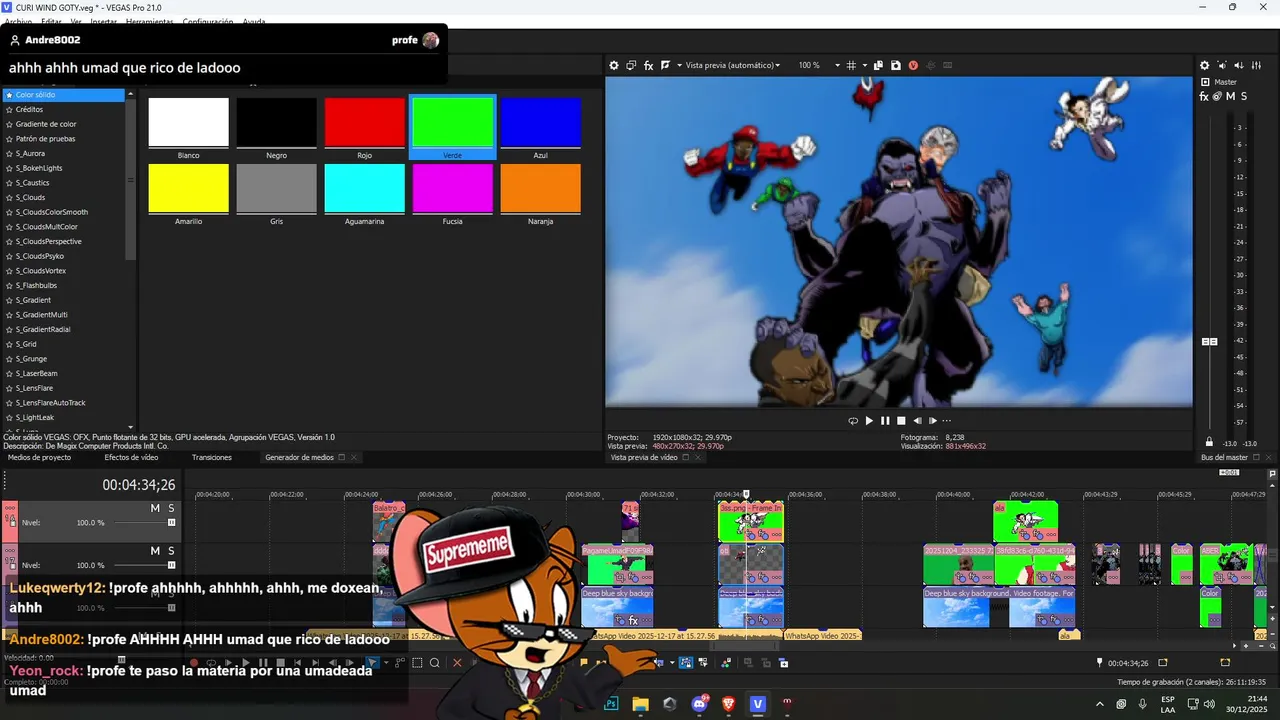Copy snapshot to clipboard icon
This screenshot has width=1280, height=720.
point(878,65)
